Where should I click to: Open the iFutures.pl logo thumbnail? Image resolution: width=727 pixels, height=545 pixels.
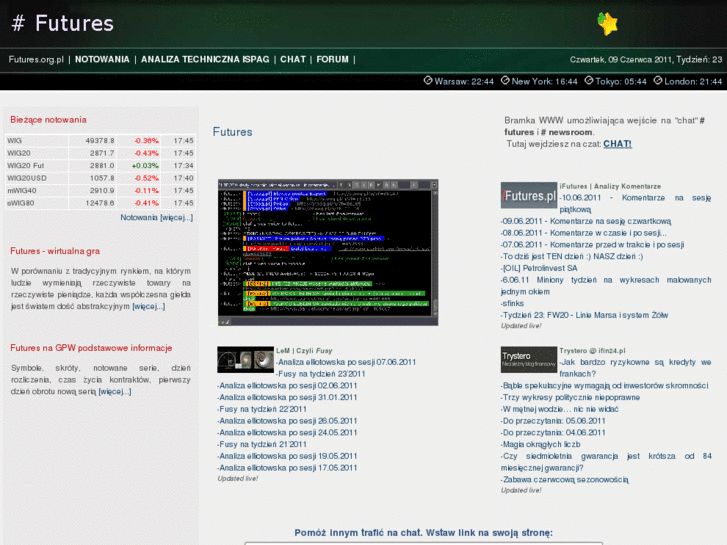(x=529, y=195)
